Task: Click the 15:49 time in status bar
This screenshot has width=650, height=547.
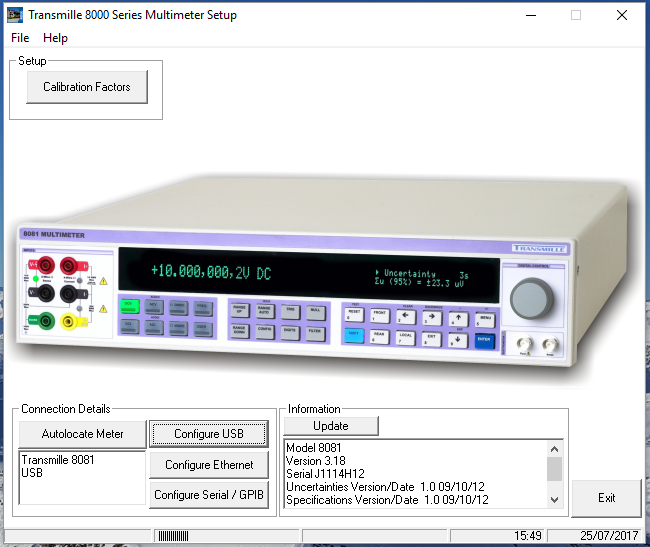Action: point(528,536)
